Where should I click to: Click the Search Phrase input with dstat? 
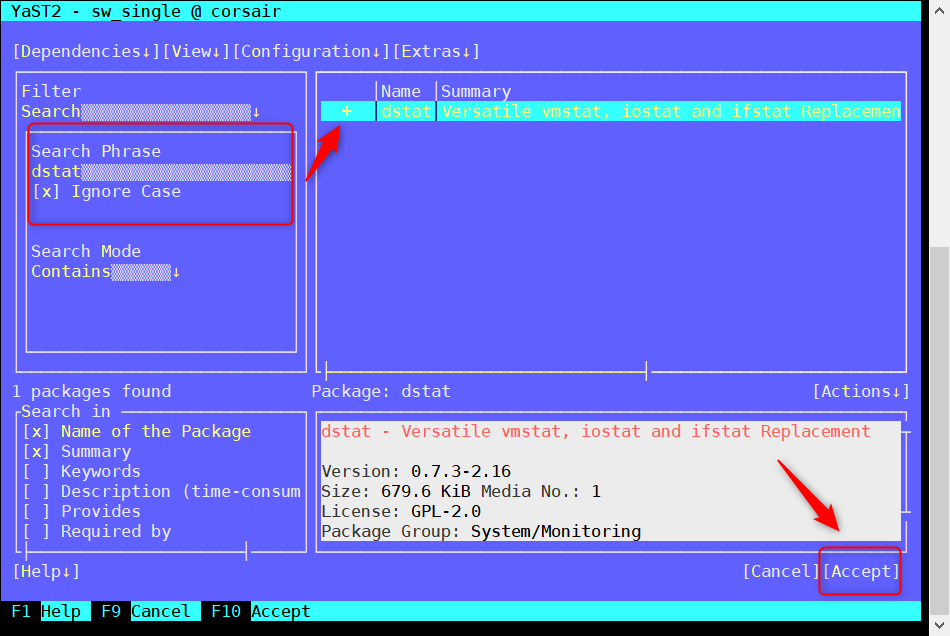point(161,171)
